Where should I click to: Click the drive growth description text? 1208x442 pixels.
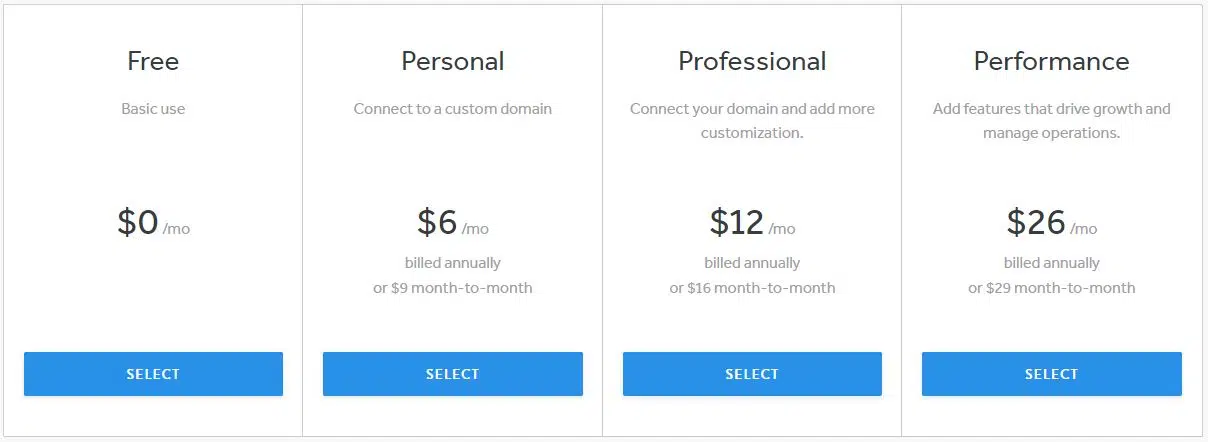tap(1051, 120)
